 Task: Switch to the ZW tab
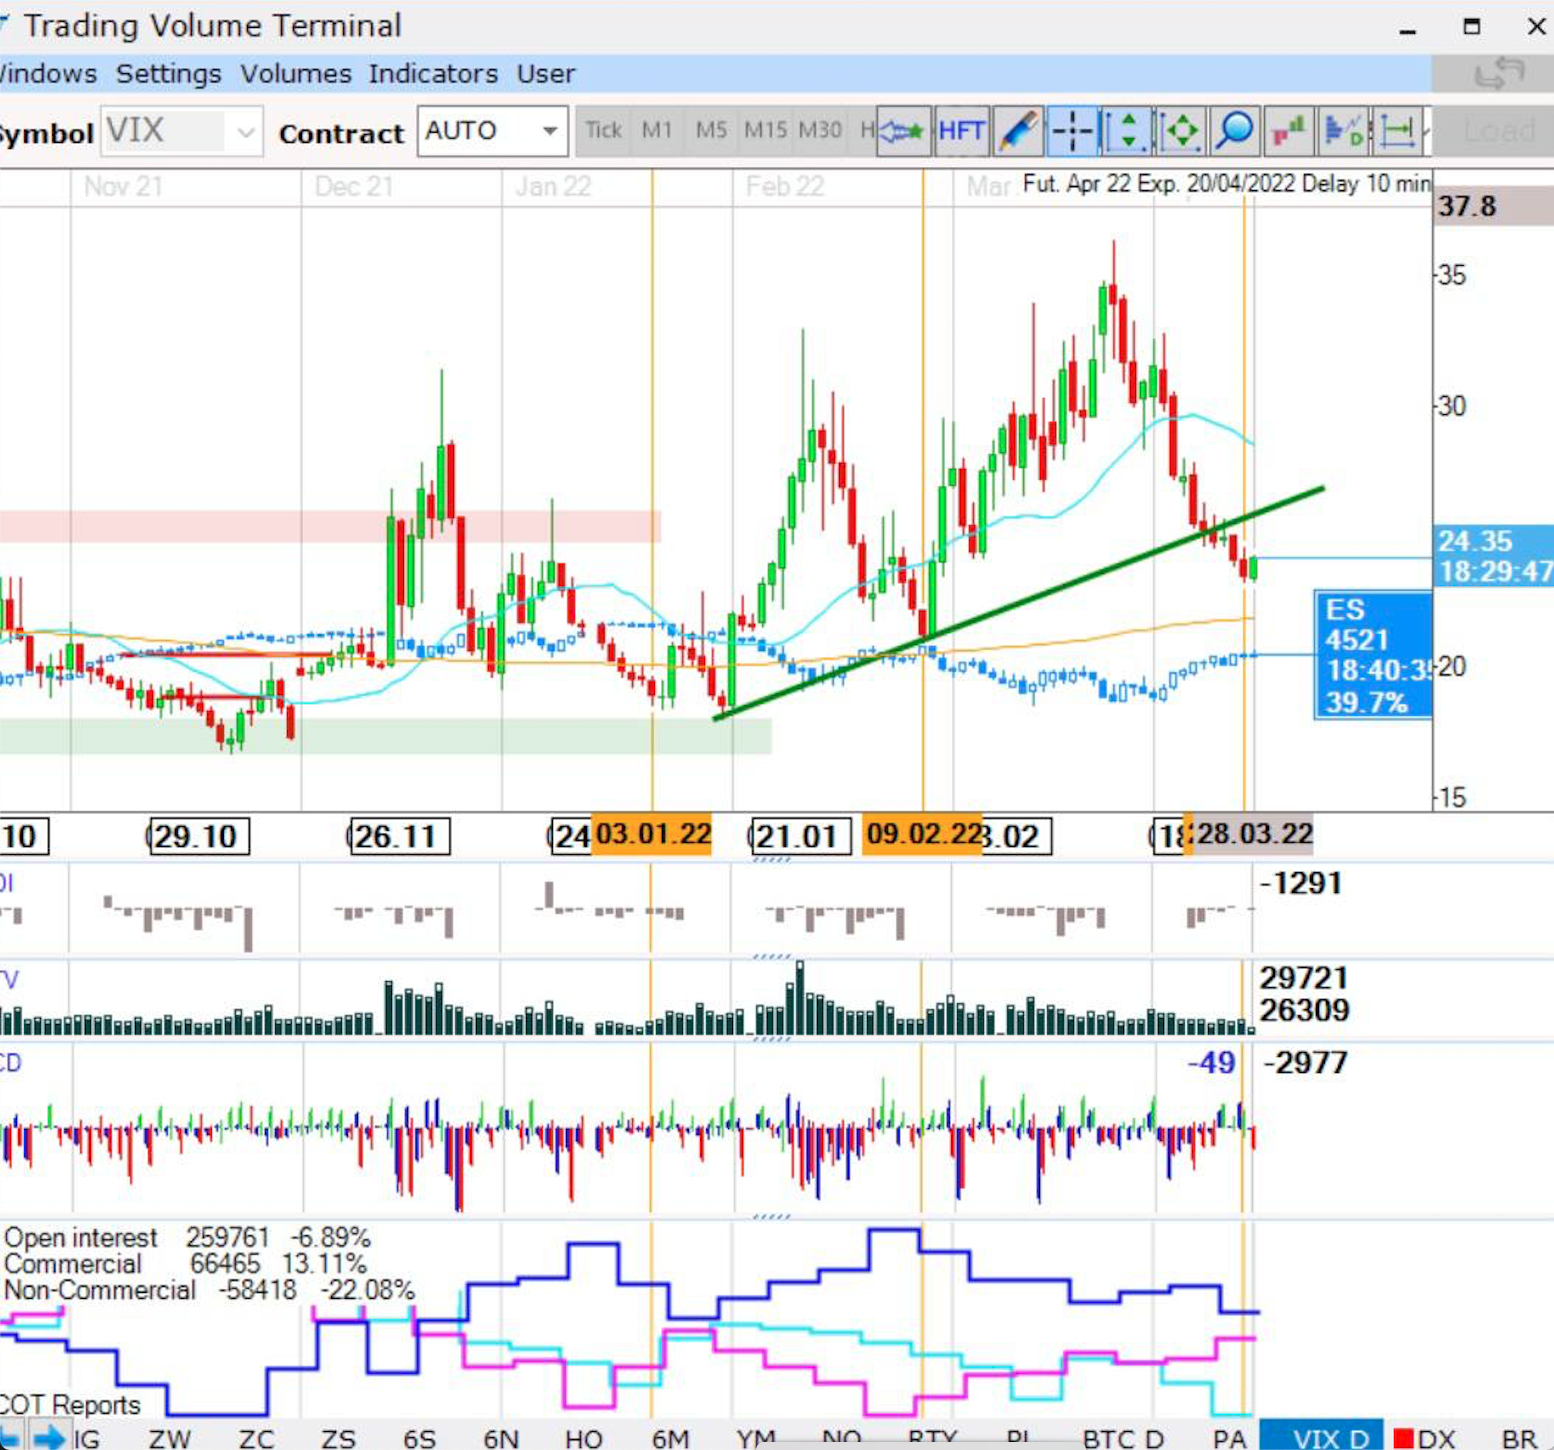click(x=169, y=1439)
